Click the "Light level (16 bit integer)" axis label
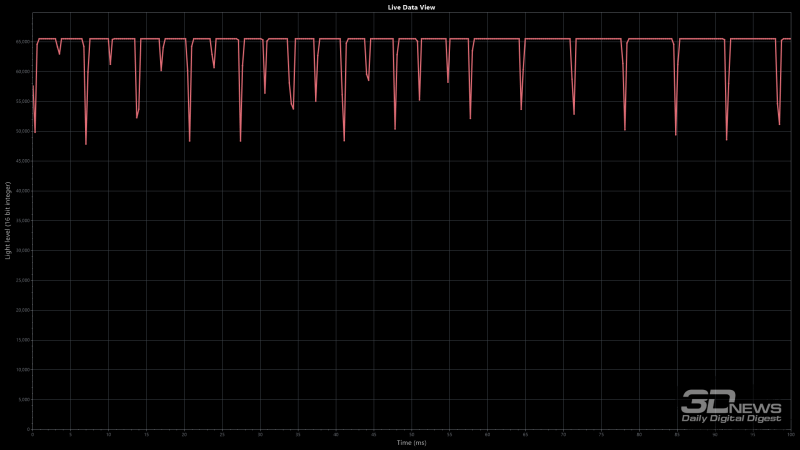 (x=10, y=220)
